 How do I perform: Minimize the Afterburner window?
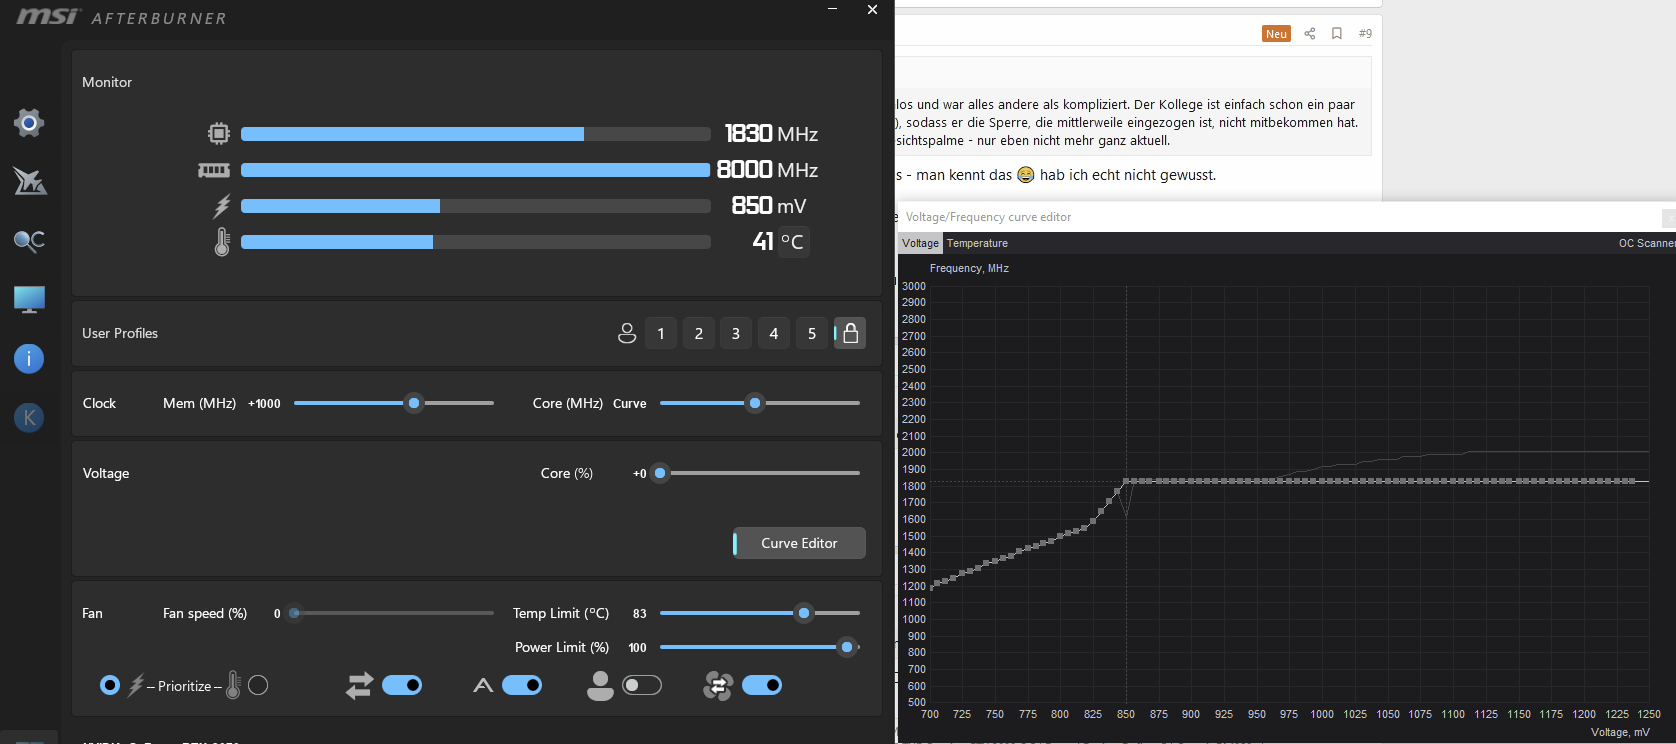point(832,9)
